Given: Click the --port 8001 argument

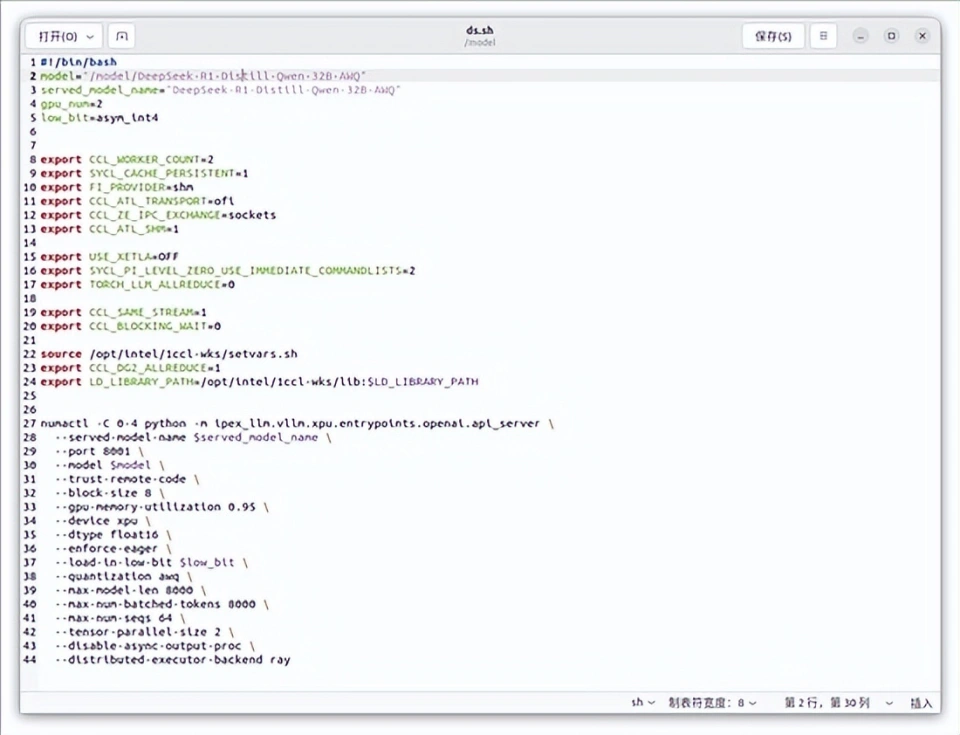Looking at the screenshot, I should 99,451.
